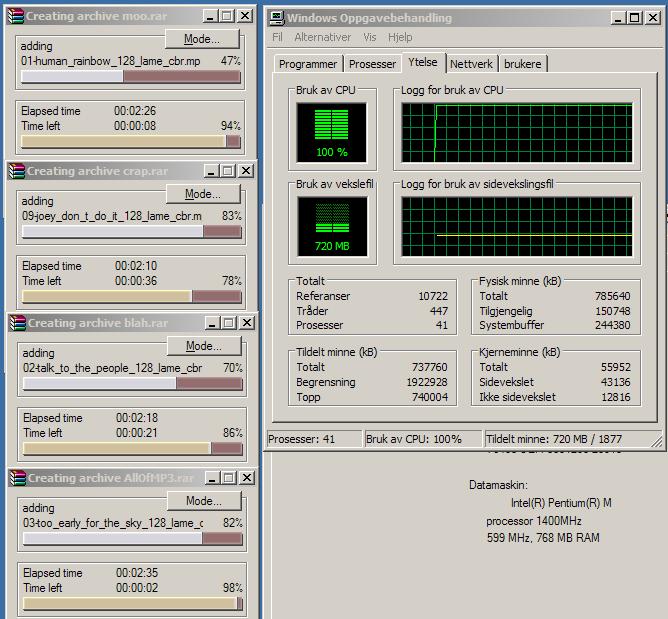Click filename 01-human_rainbow_128_lame_cbr.mp

click(110, 61)
